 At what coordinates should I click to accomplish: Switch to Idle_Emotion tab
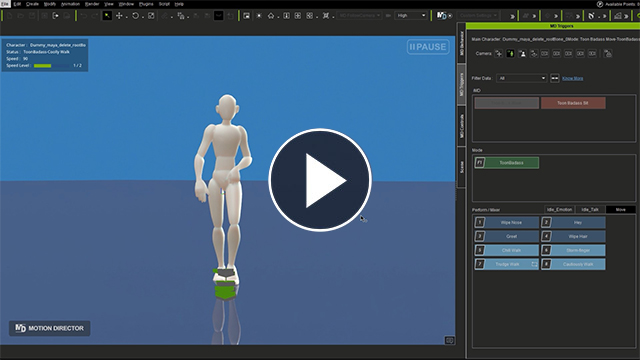pos(559,209)
